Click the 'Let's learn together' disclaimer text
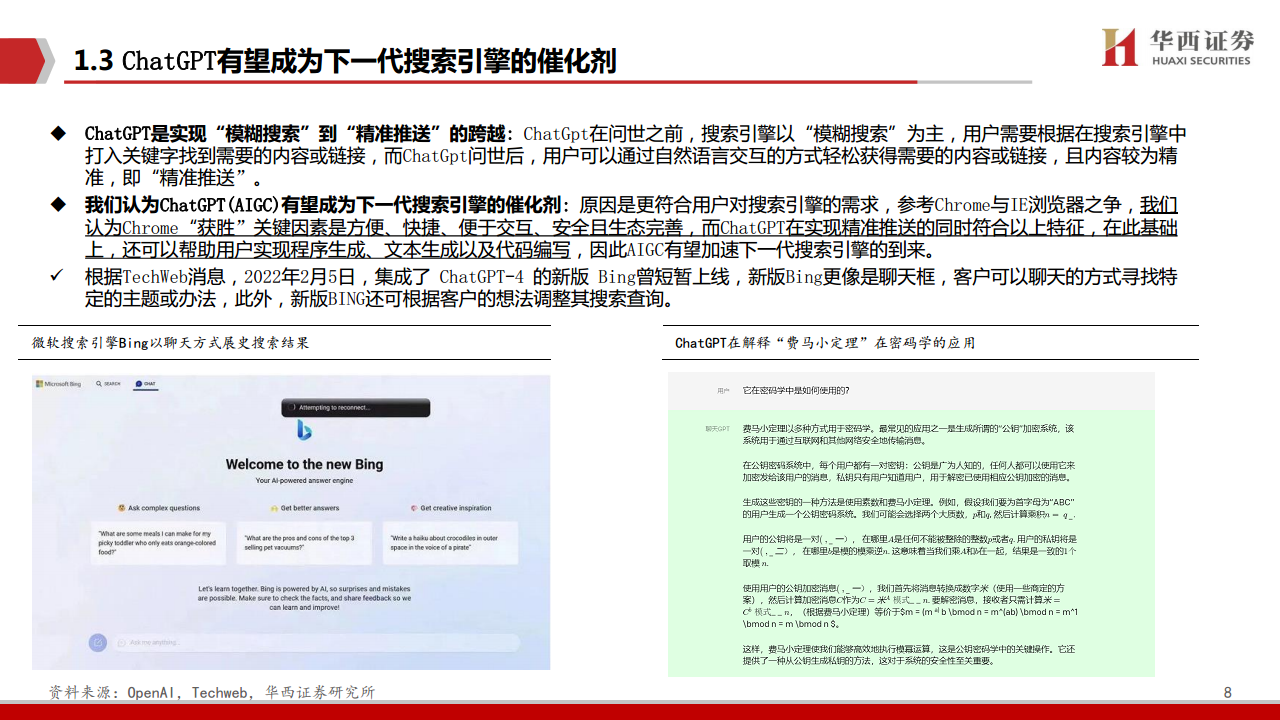This screenshot has width=1280, height=720. click(304, 598)
